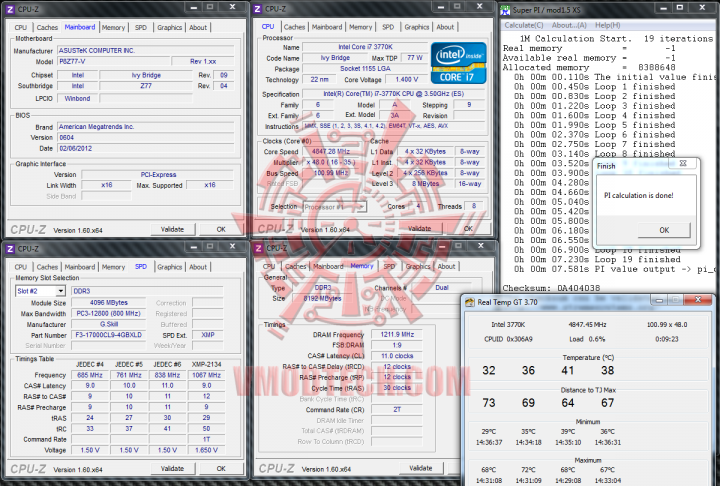The width and height of the screenshot is (720, 486).
Task: Select the Caches tab in the DRAM Frequency CPU-Z window
Action: click(296, 266)
